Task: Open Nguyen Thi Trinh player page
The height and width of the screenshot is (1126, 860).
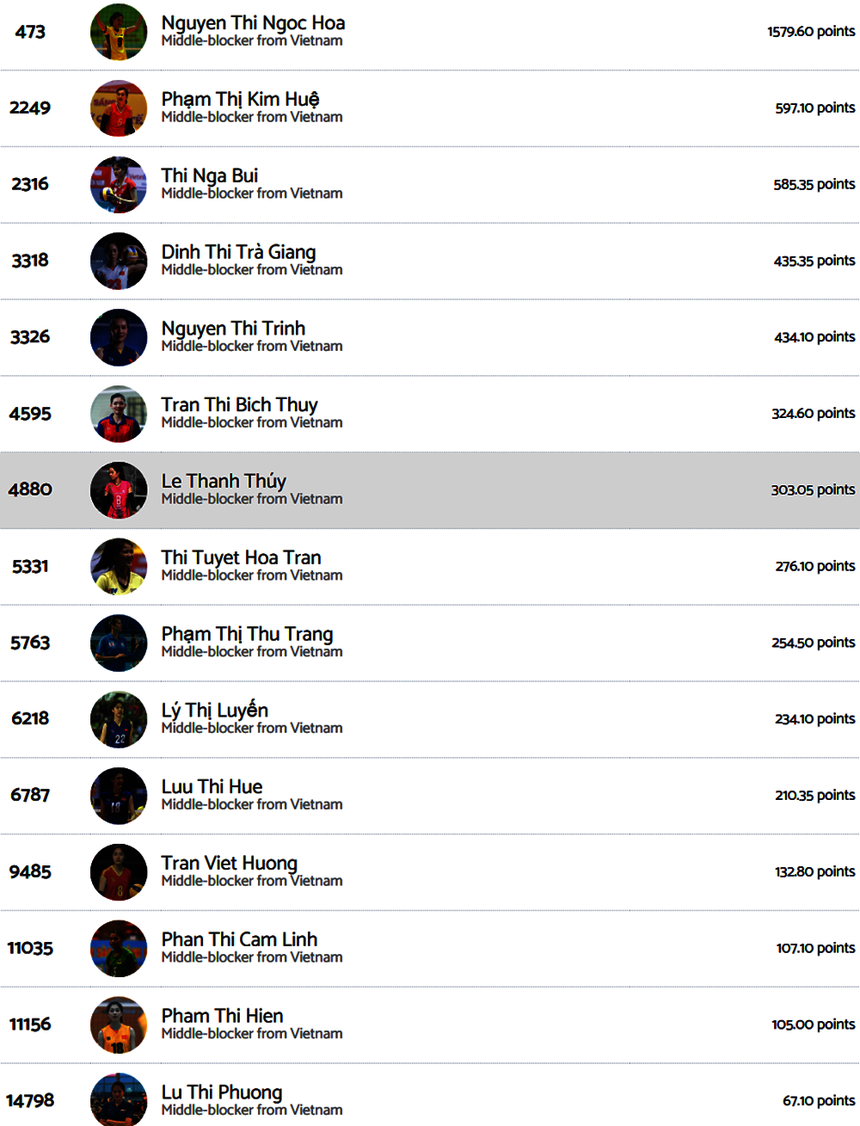Action: pyautogui.click(x=233, y=328)
